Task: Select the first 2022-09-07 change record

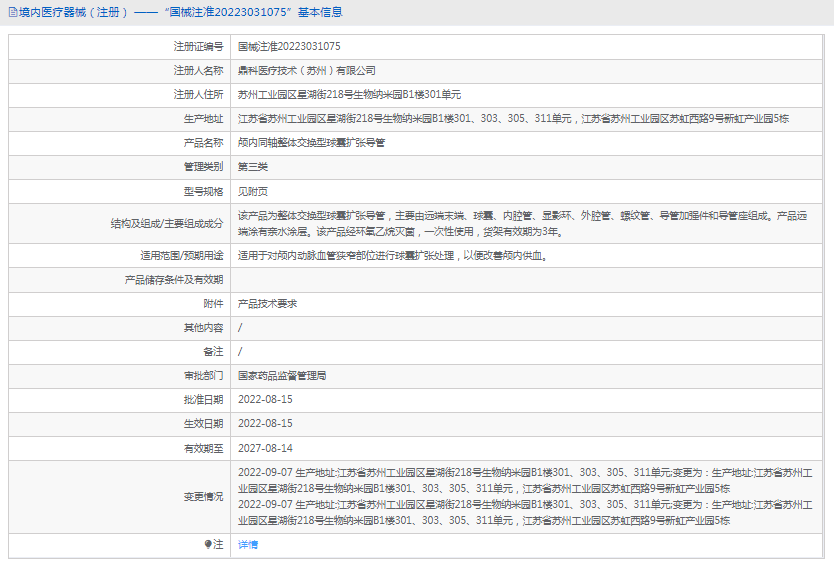Action: pos(525,480)
